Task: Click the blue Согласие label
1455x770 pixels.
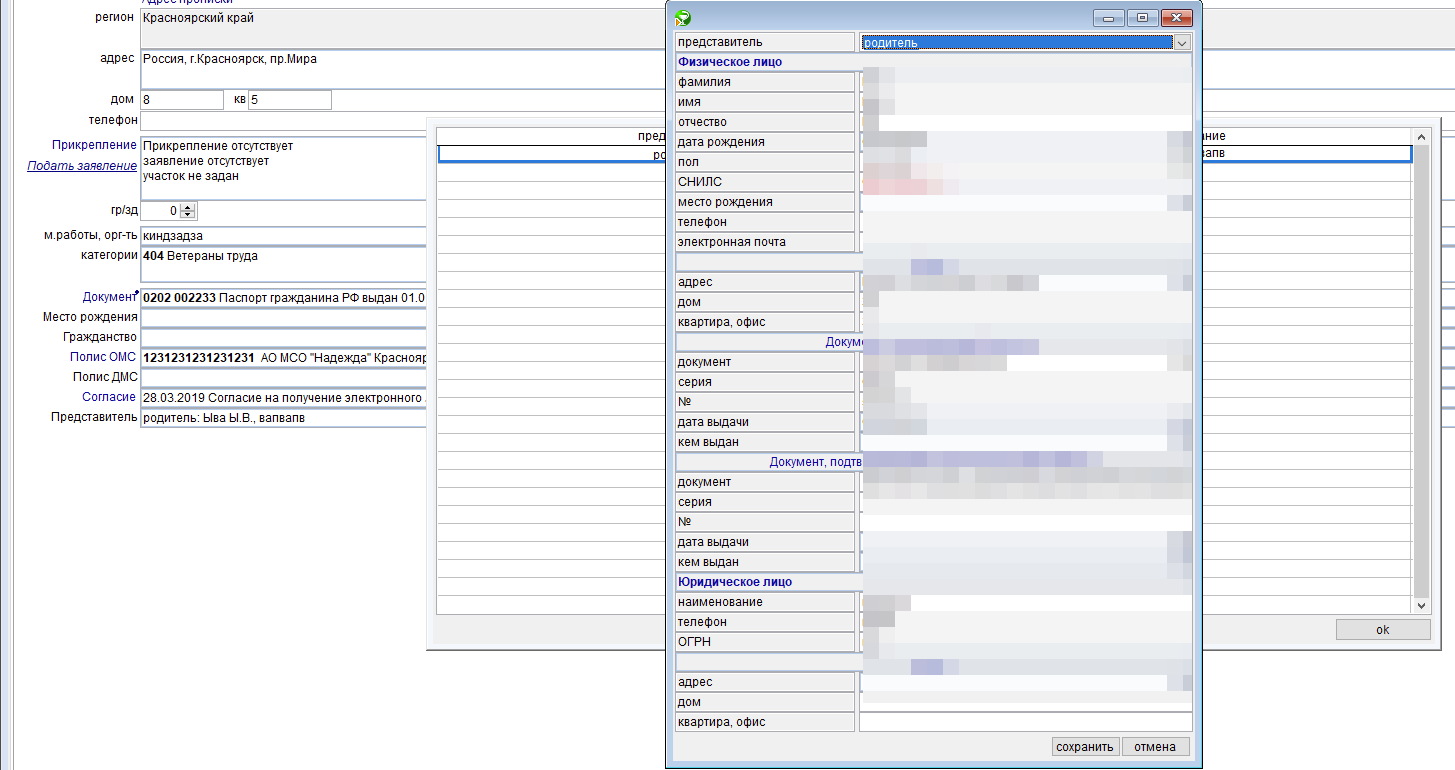Action: click(109, 397)
